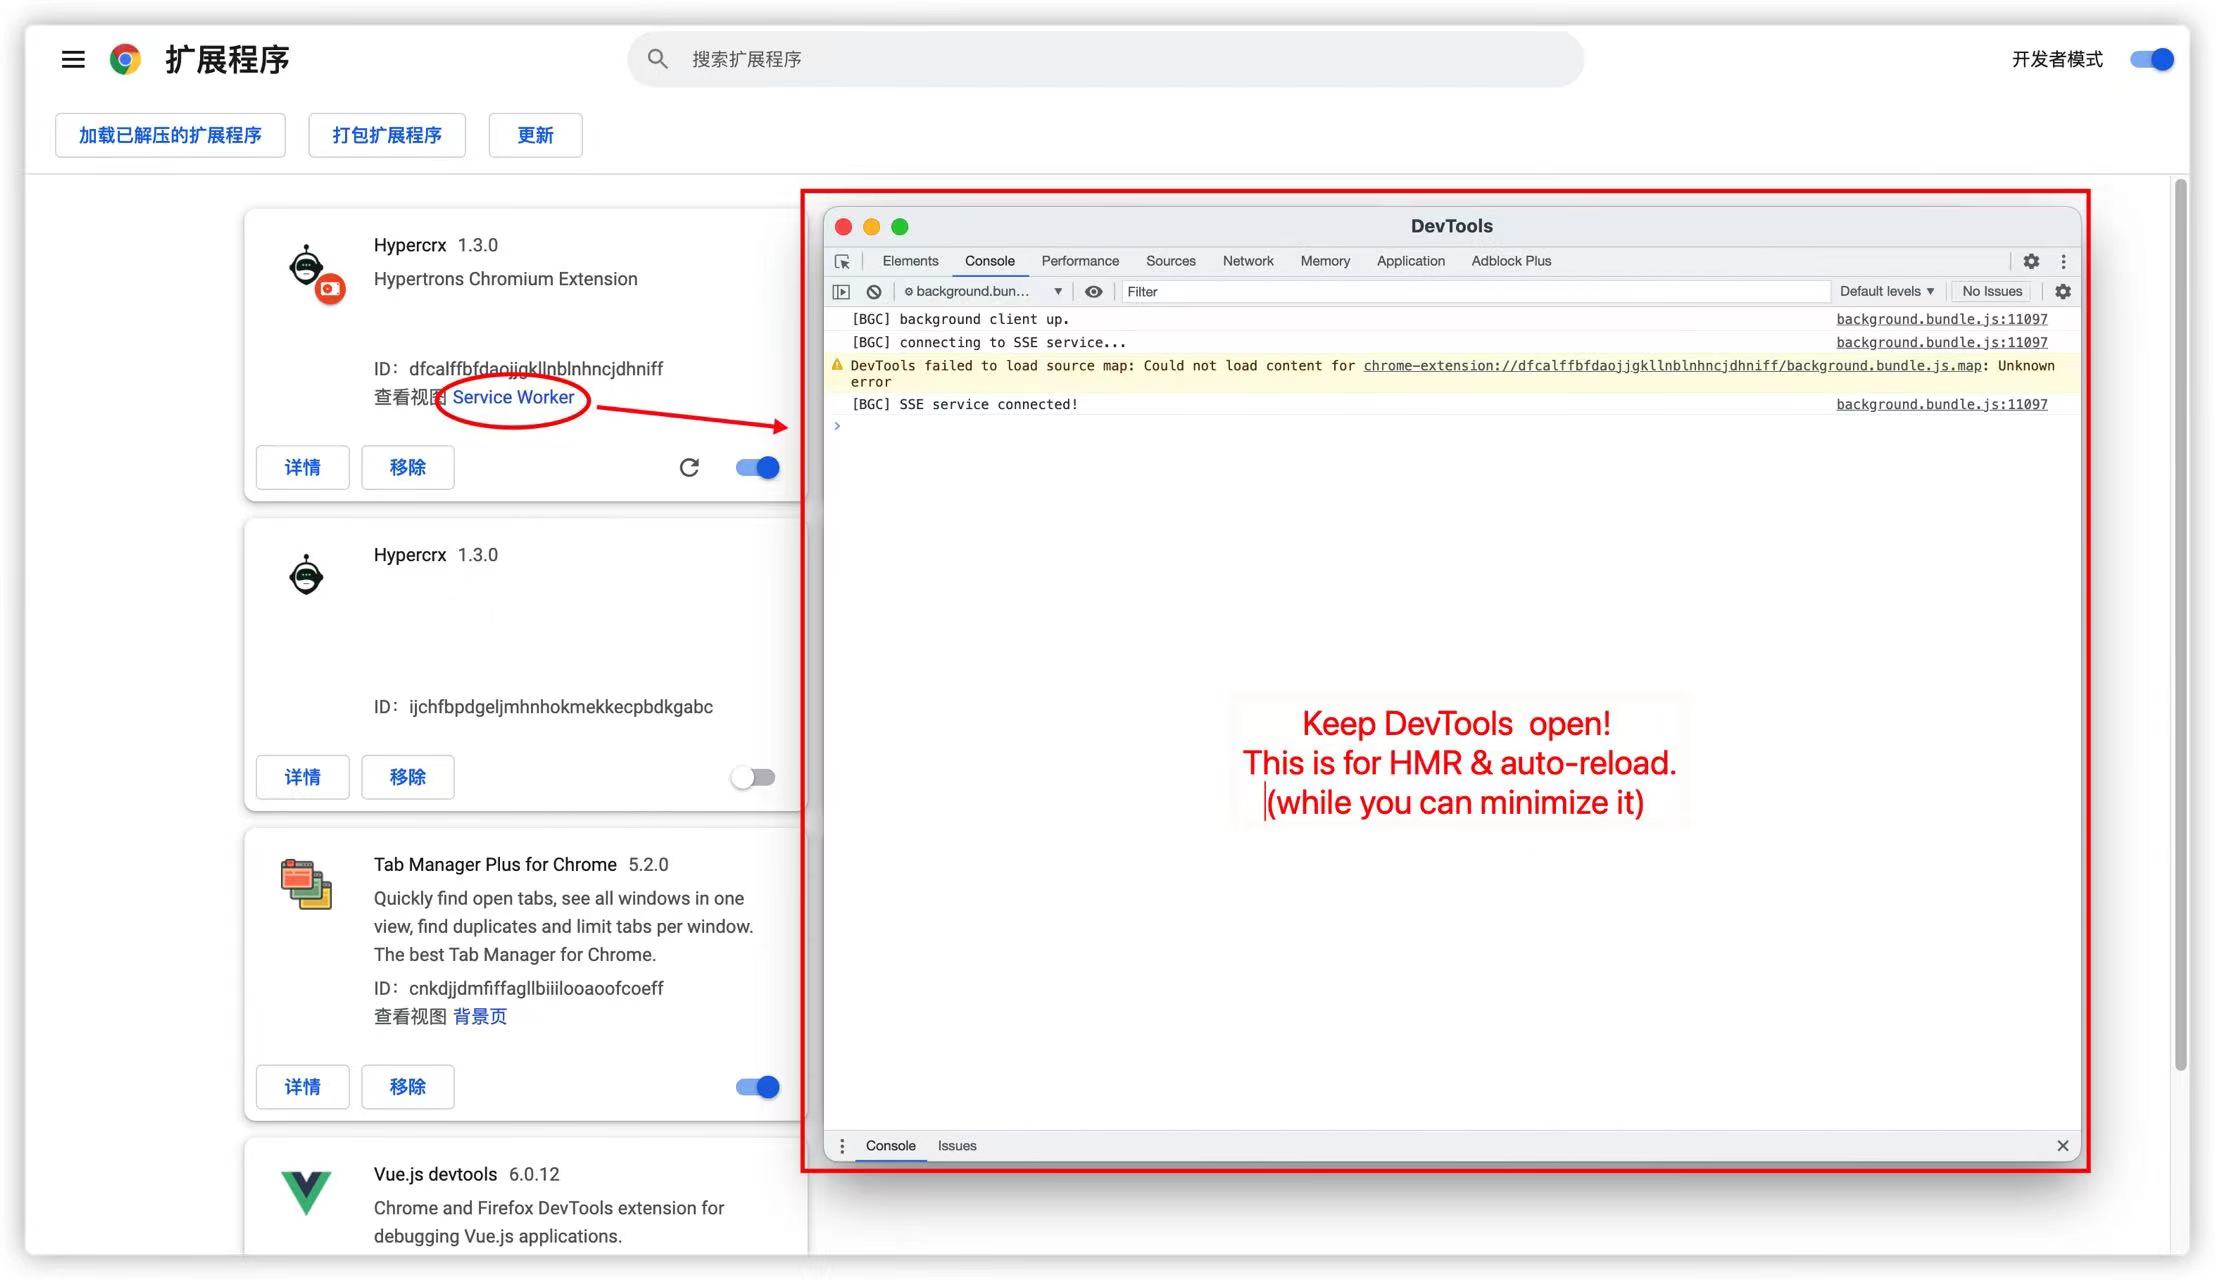Open the drawer three-dot menu
Viewport: 2215px width, 1280px height.
[842, 1146]
